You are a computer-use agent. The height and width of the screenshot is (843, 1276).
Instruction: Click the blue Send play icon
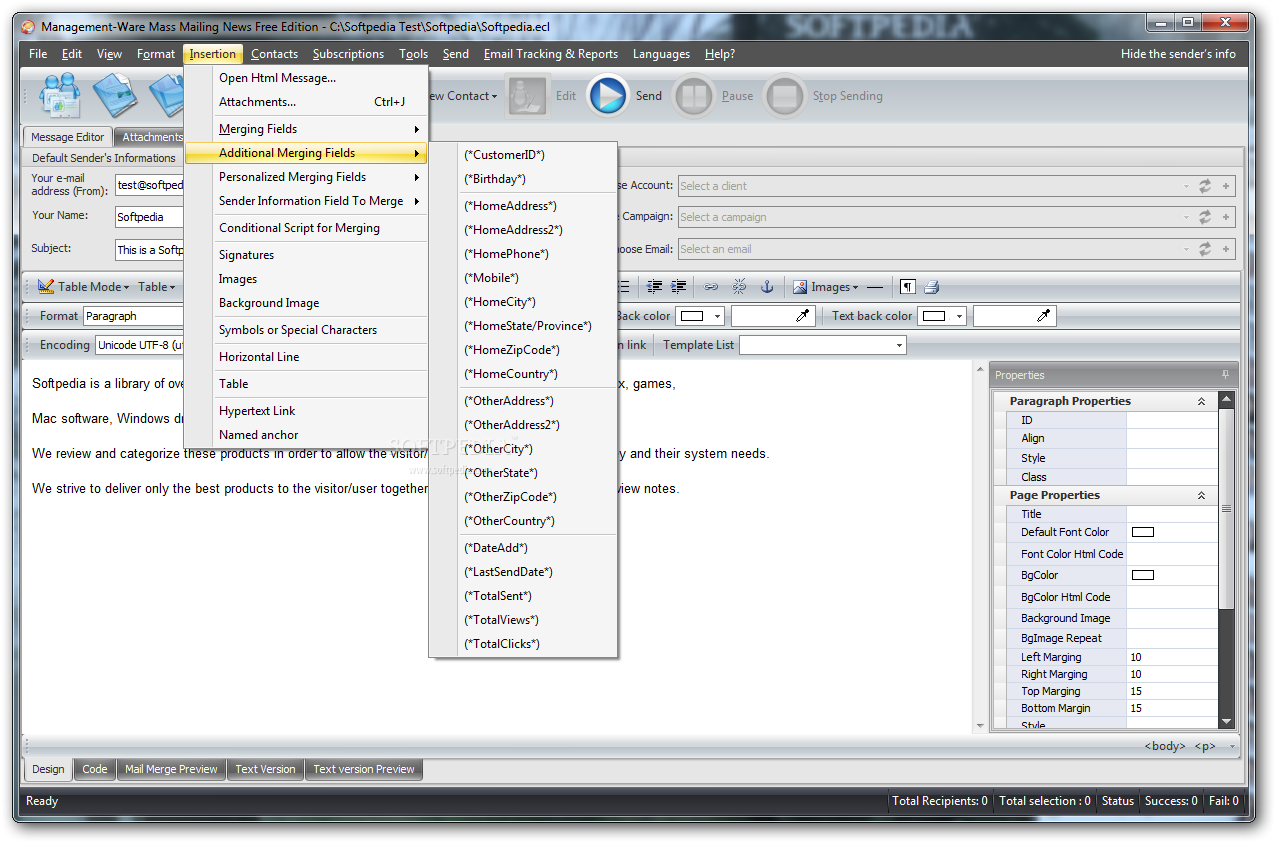607,96
